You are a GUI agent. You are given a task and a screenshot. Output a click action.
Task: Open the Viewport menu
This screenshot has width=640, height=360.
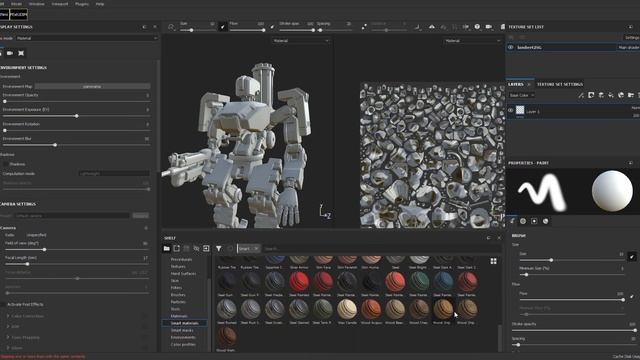point(60,4)
